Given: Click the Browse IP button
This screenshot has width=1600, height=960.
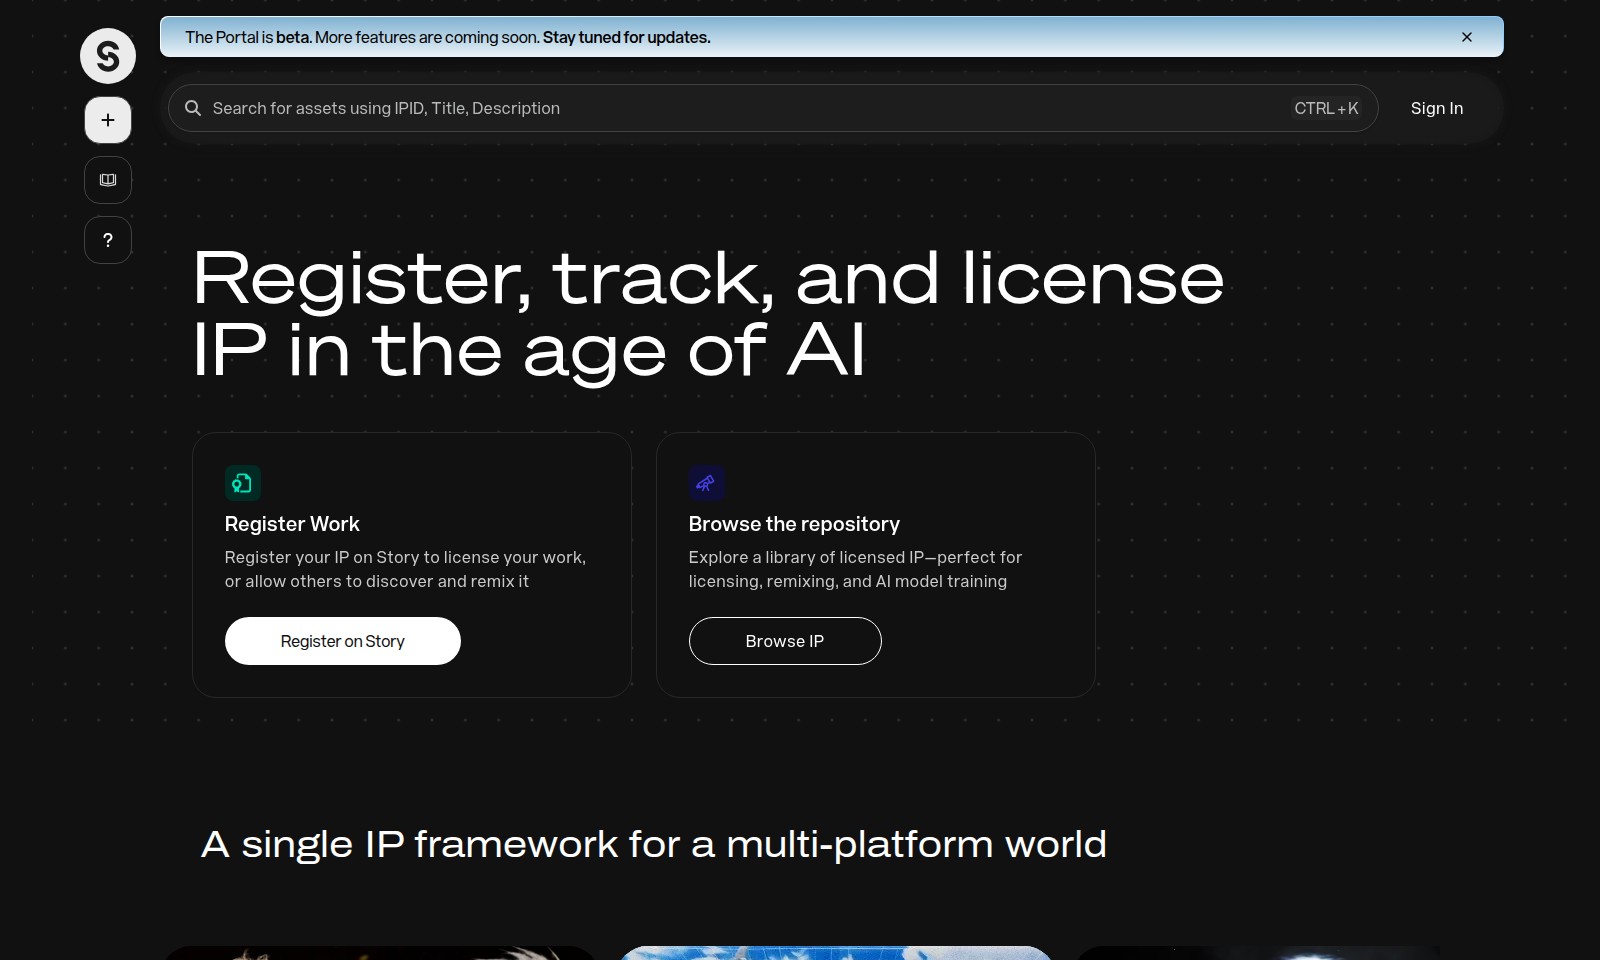Looking at the screenshot, I should click(x=785, y=641).
